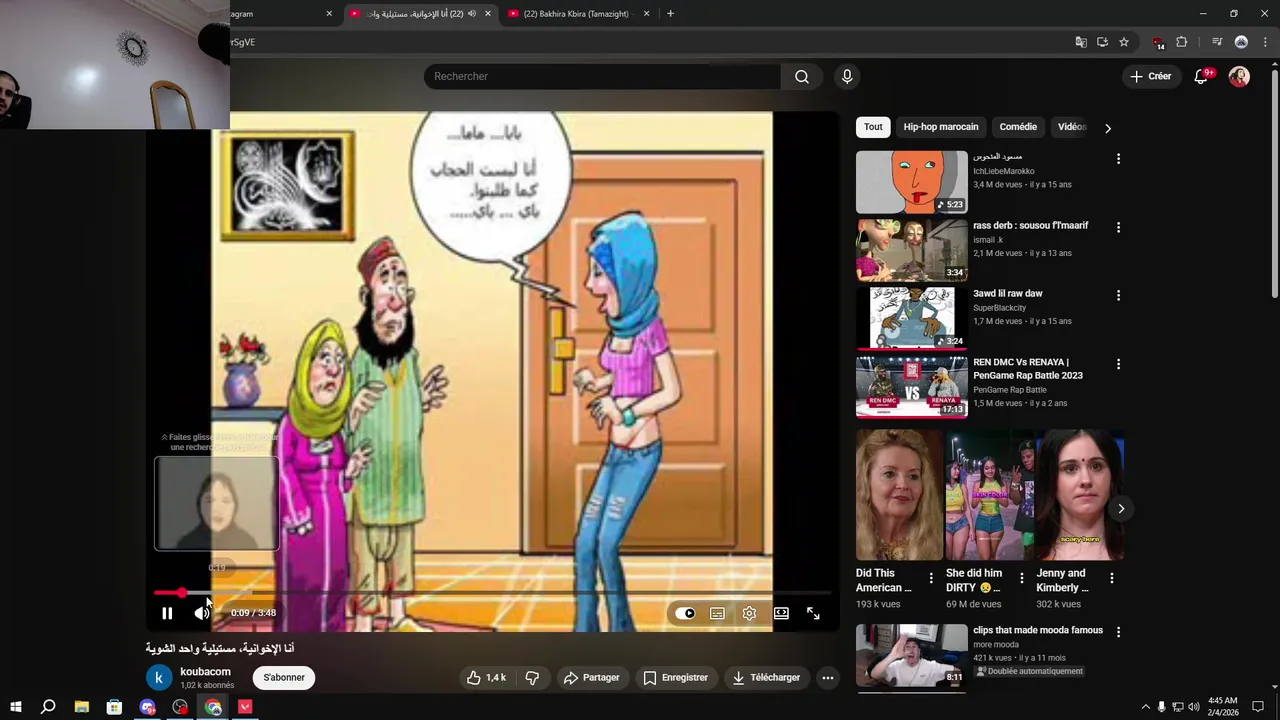The image size is (1280, 720).
Task: Open more actions ellipsis below the video
Action: (x=827, y=677)
